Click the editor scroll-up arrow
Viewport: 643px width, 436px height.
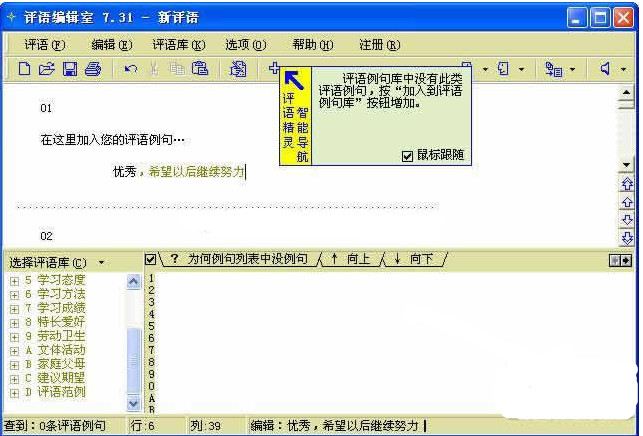click(626, 93)
